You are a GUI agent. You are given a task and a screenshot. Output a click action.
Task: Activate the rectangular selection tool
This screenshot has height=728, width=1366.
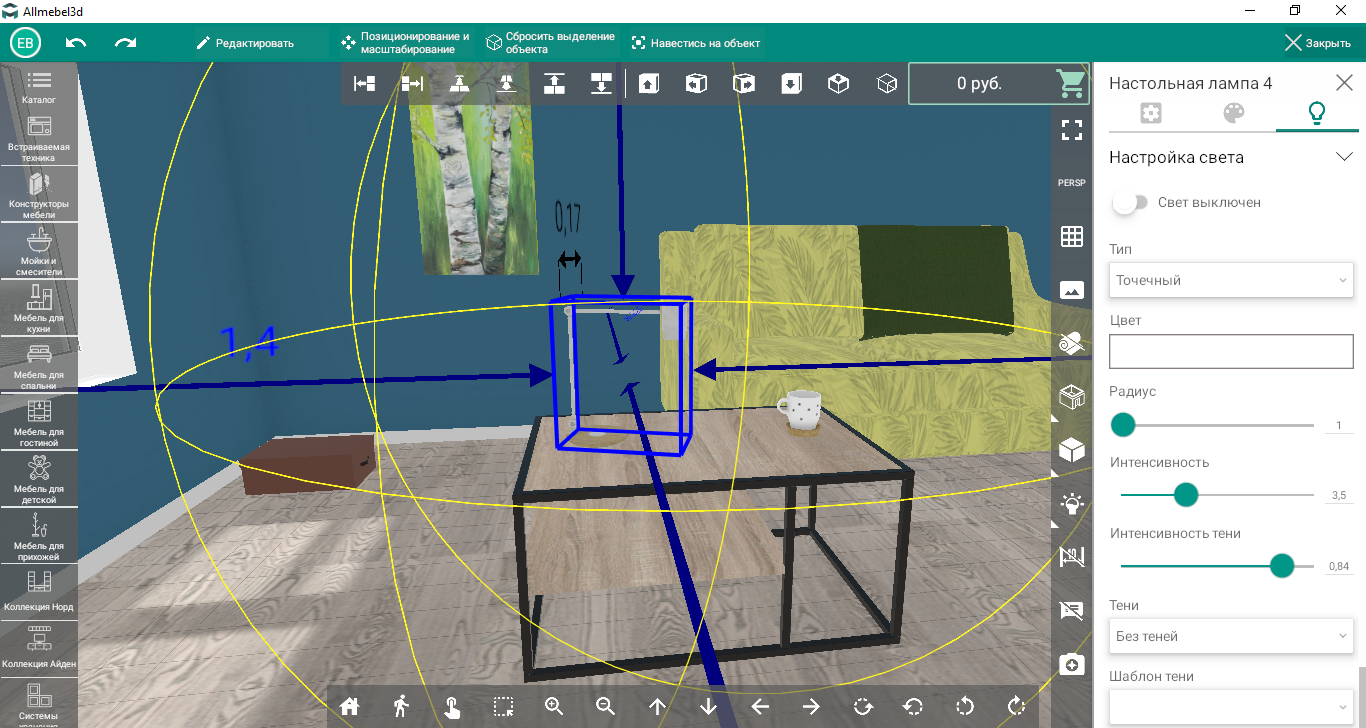pos(503,706)
